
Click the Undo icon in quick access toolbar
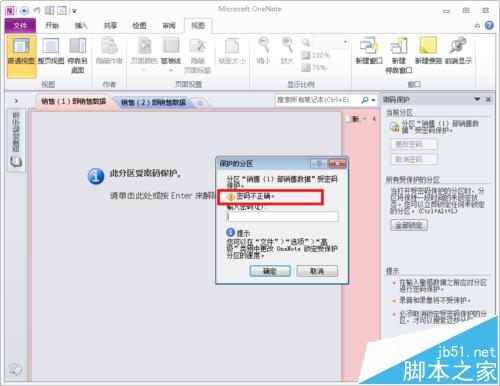pos(37,11)
